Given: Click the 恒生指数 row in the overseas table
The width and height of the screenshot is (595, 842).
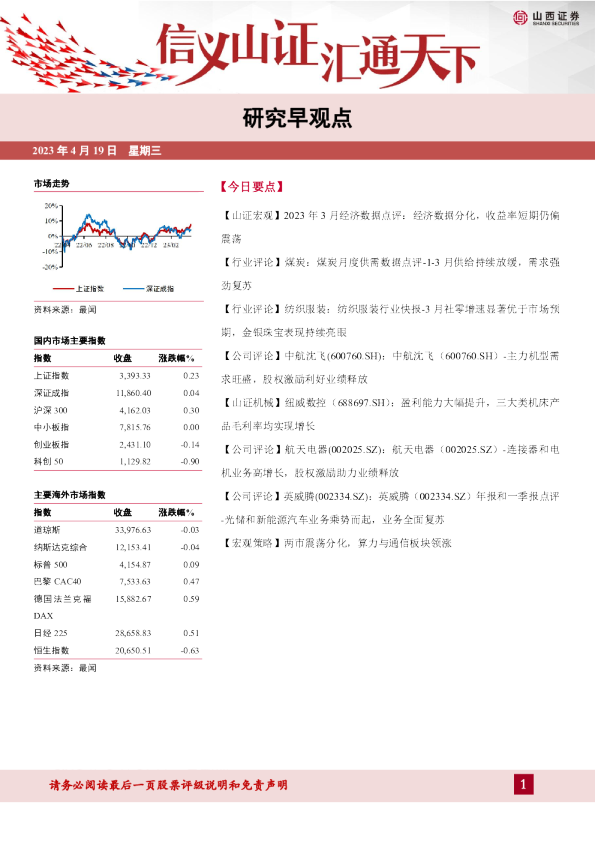Looking at the screenshot, I should click(x=117, y=650).
